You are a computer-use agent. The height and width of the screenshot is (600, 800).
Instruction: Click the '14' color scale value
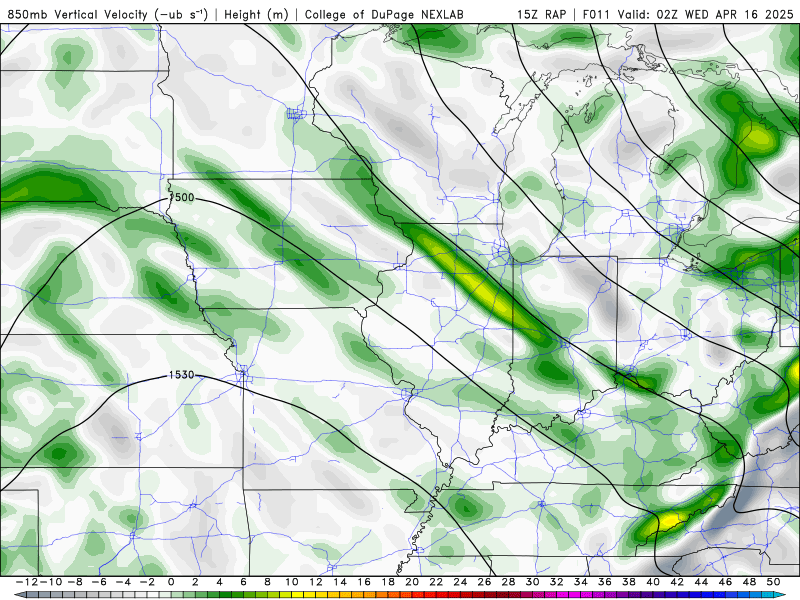tap(340, 582)
